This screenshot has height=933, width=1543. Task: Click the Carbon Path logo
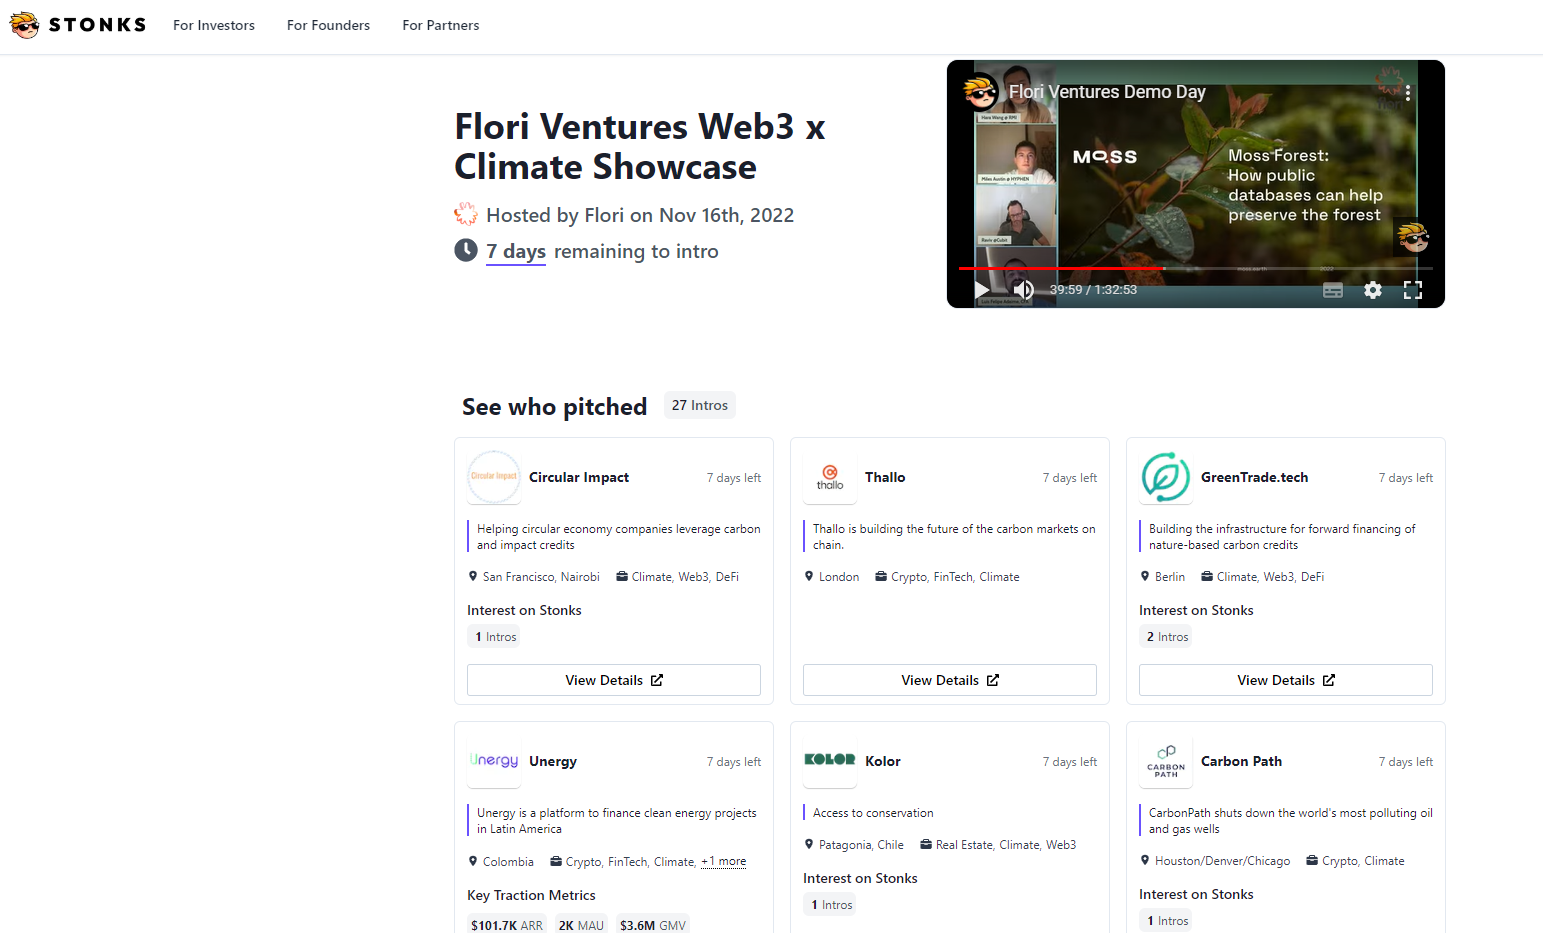tap(1166, 762)
